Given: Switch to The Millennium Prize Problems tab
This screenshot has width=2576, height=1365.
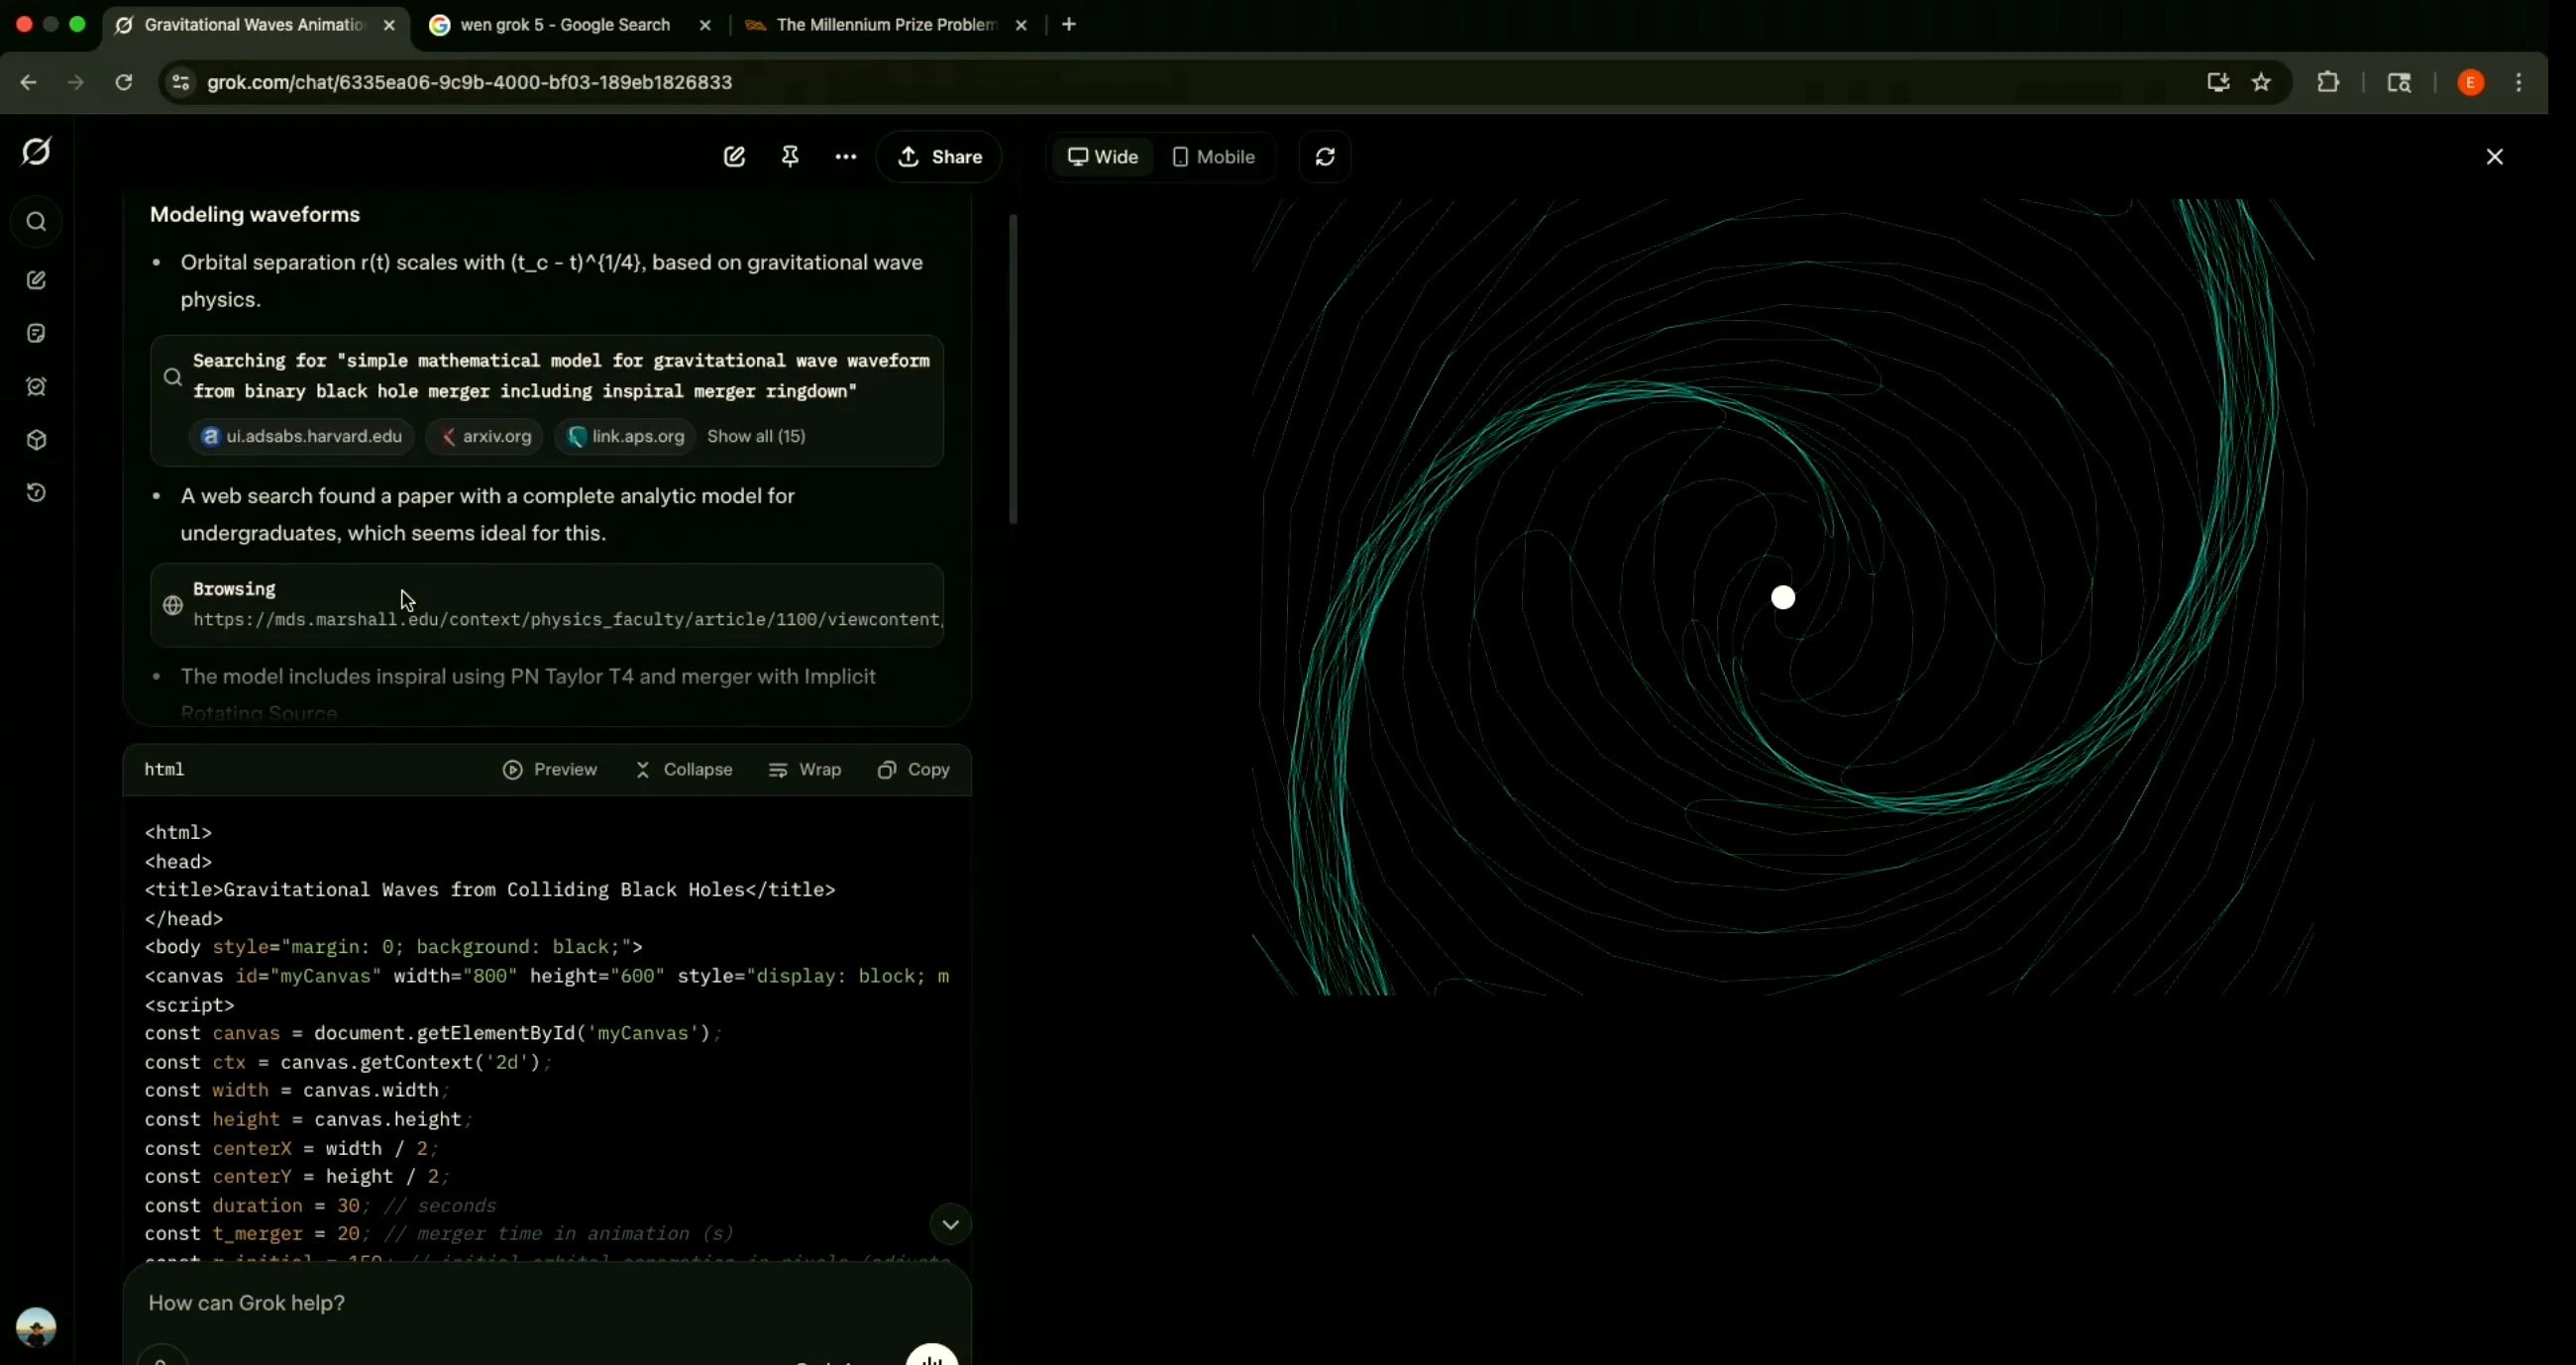Looking at the screenshot, I should 886,25.
